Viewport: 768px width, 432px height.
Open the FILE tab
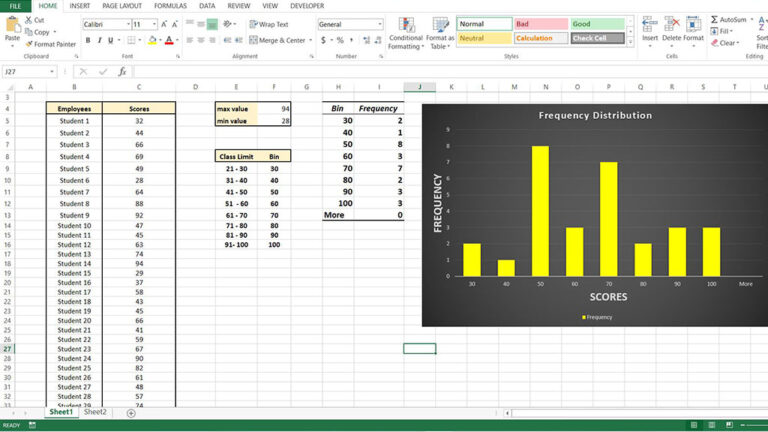15,6
